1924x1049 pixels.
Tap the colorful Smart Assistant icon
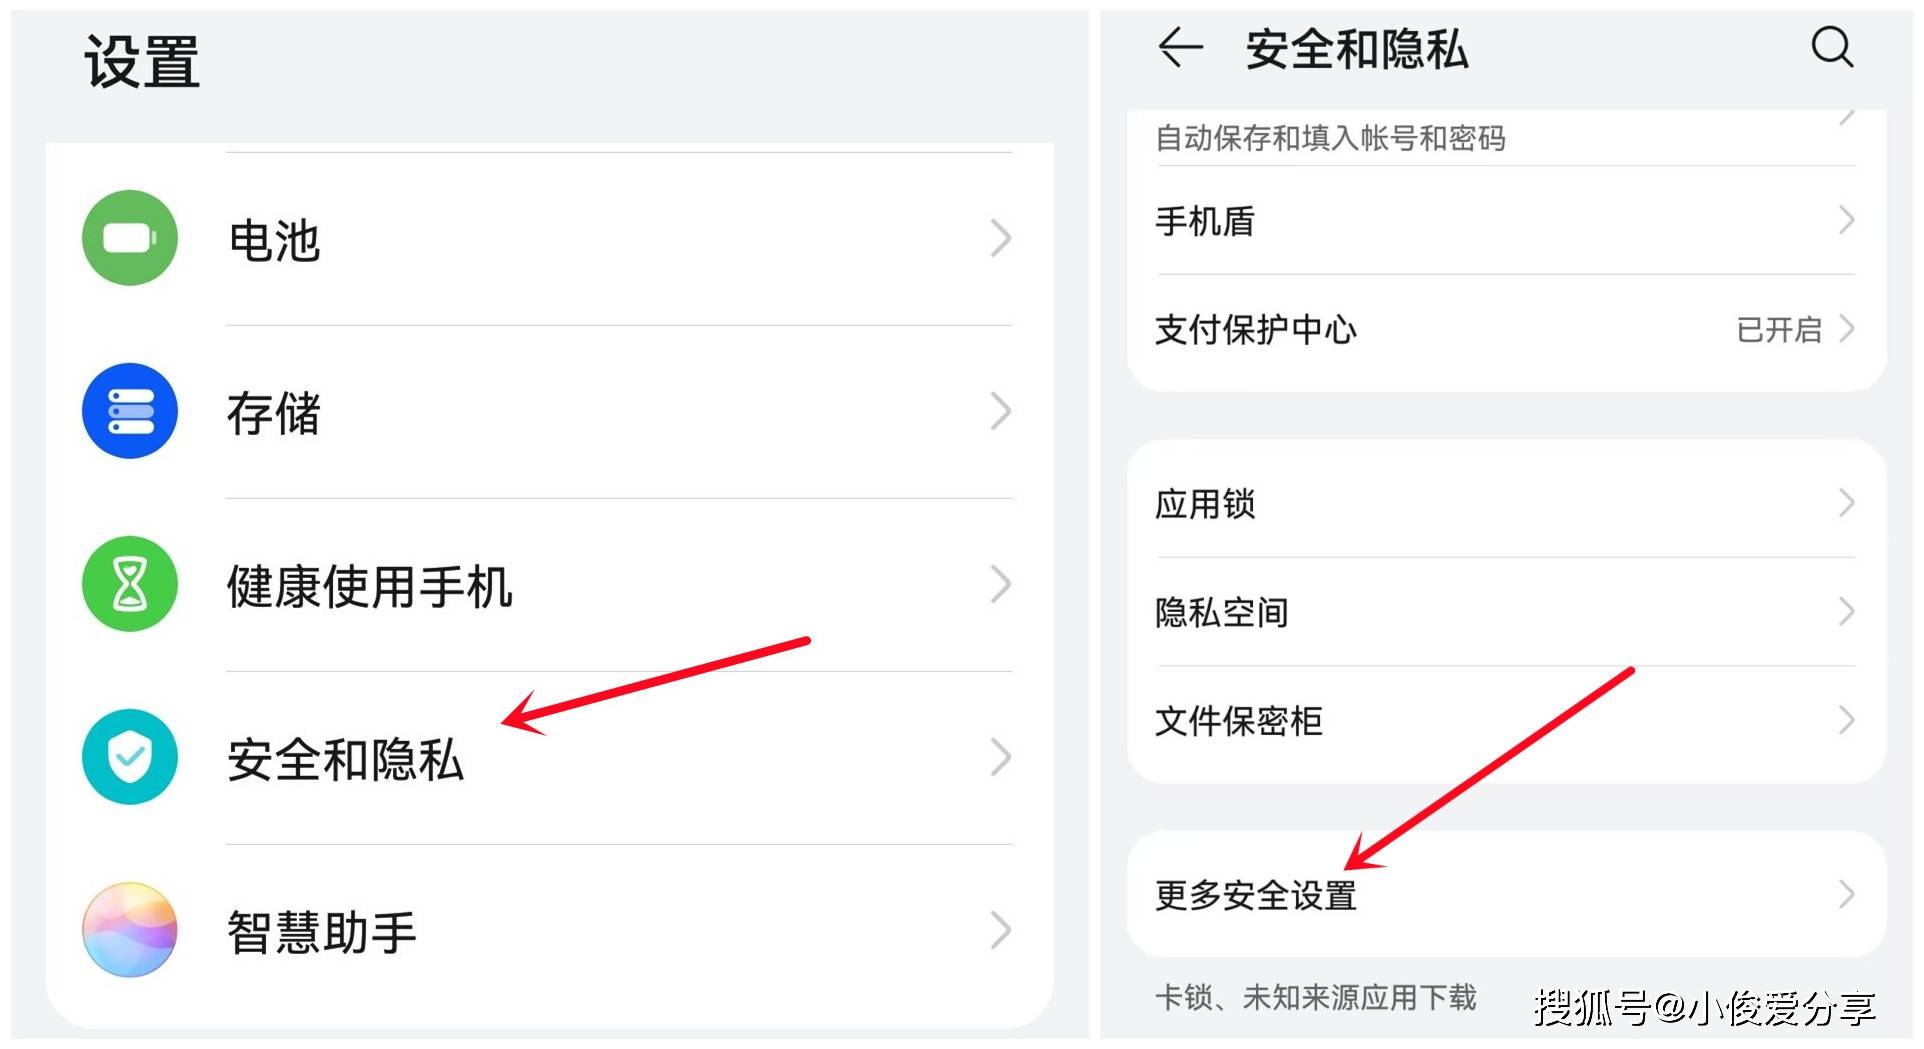pyautogui.click(x=130, y=930)
